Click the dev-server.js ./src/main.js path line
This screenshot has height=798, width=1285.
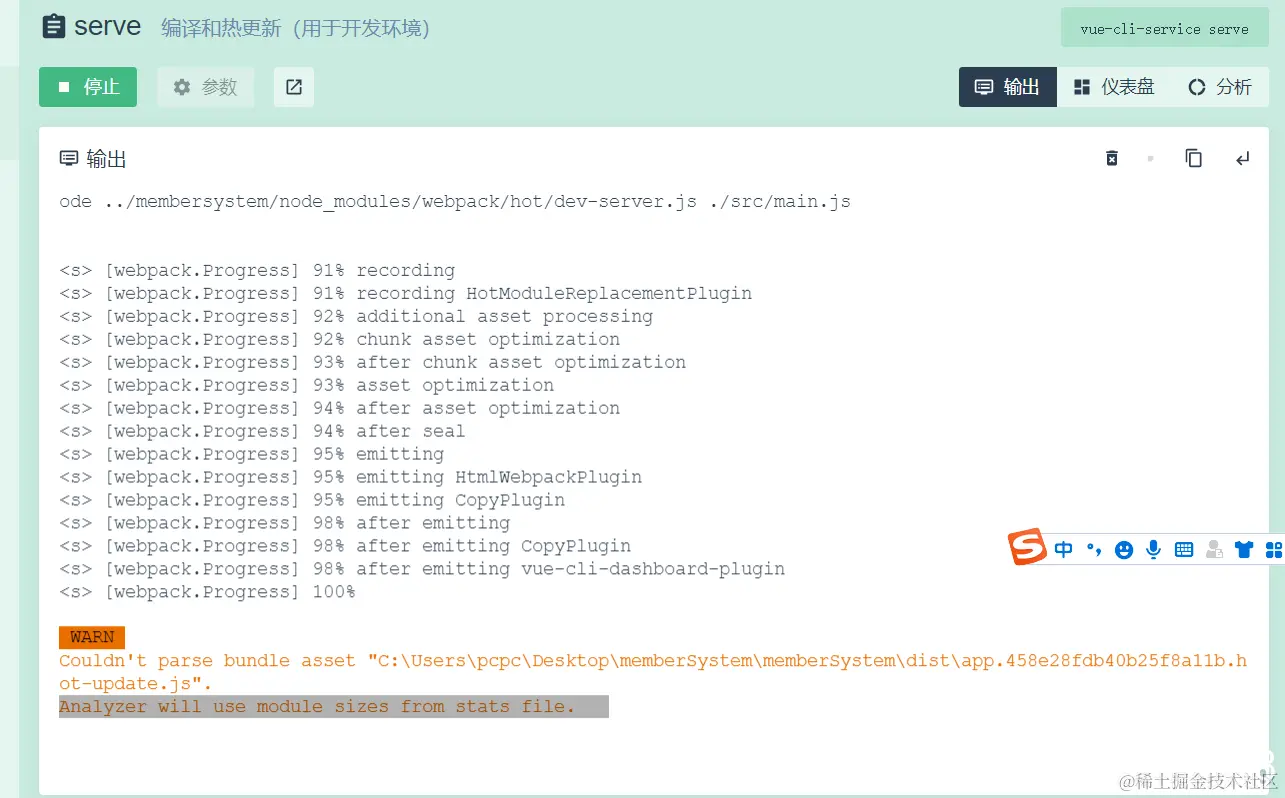(x=455, y=201)
